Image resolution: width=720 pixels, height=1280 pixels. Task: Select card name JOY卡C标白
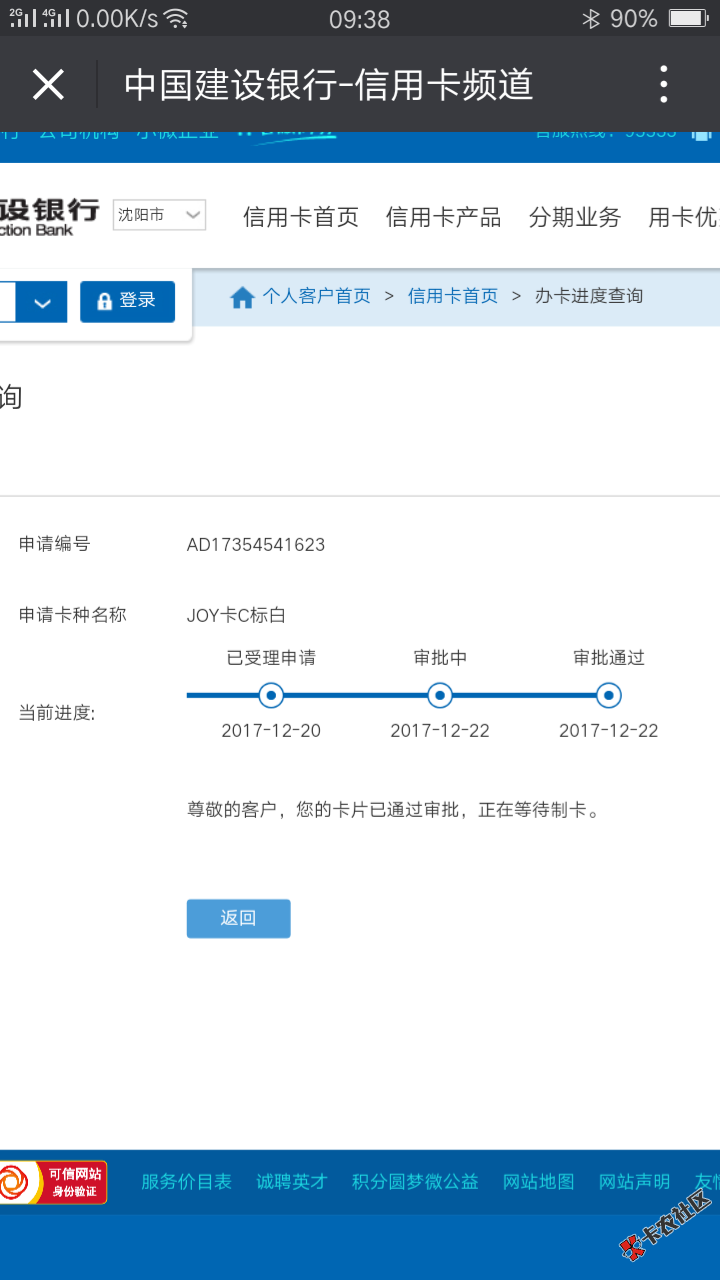236,615
